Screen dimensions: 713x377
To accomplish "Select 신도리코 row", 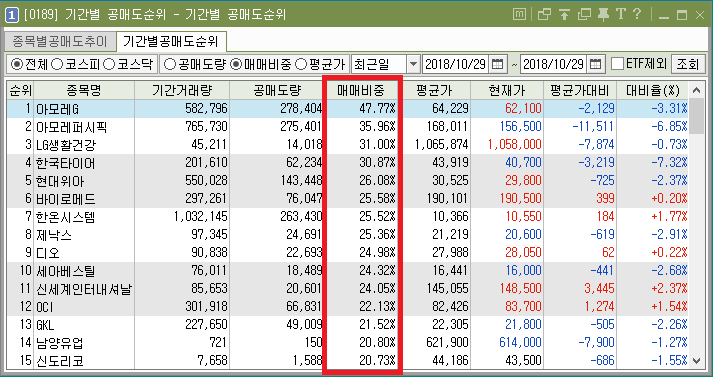I will 348,361.
